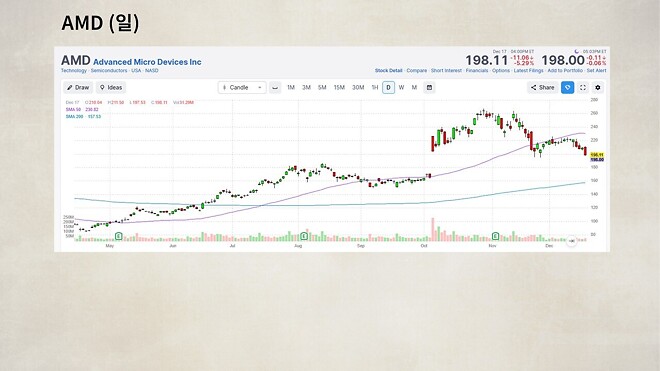
Task: Open the Financials link
Action: click(x=477, y=71)
